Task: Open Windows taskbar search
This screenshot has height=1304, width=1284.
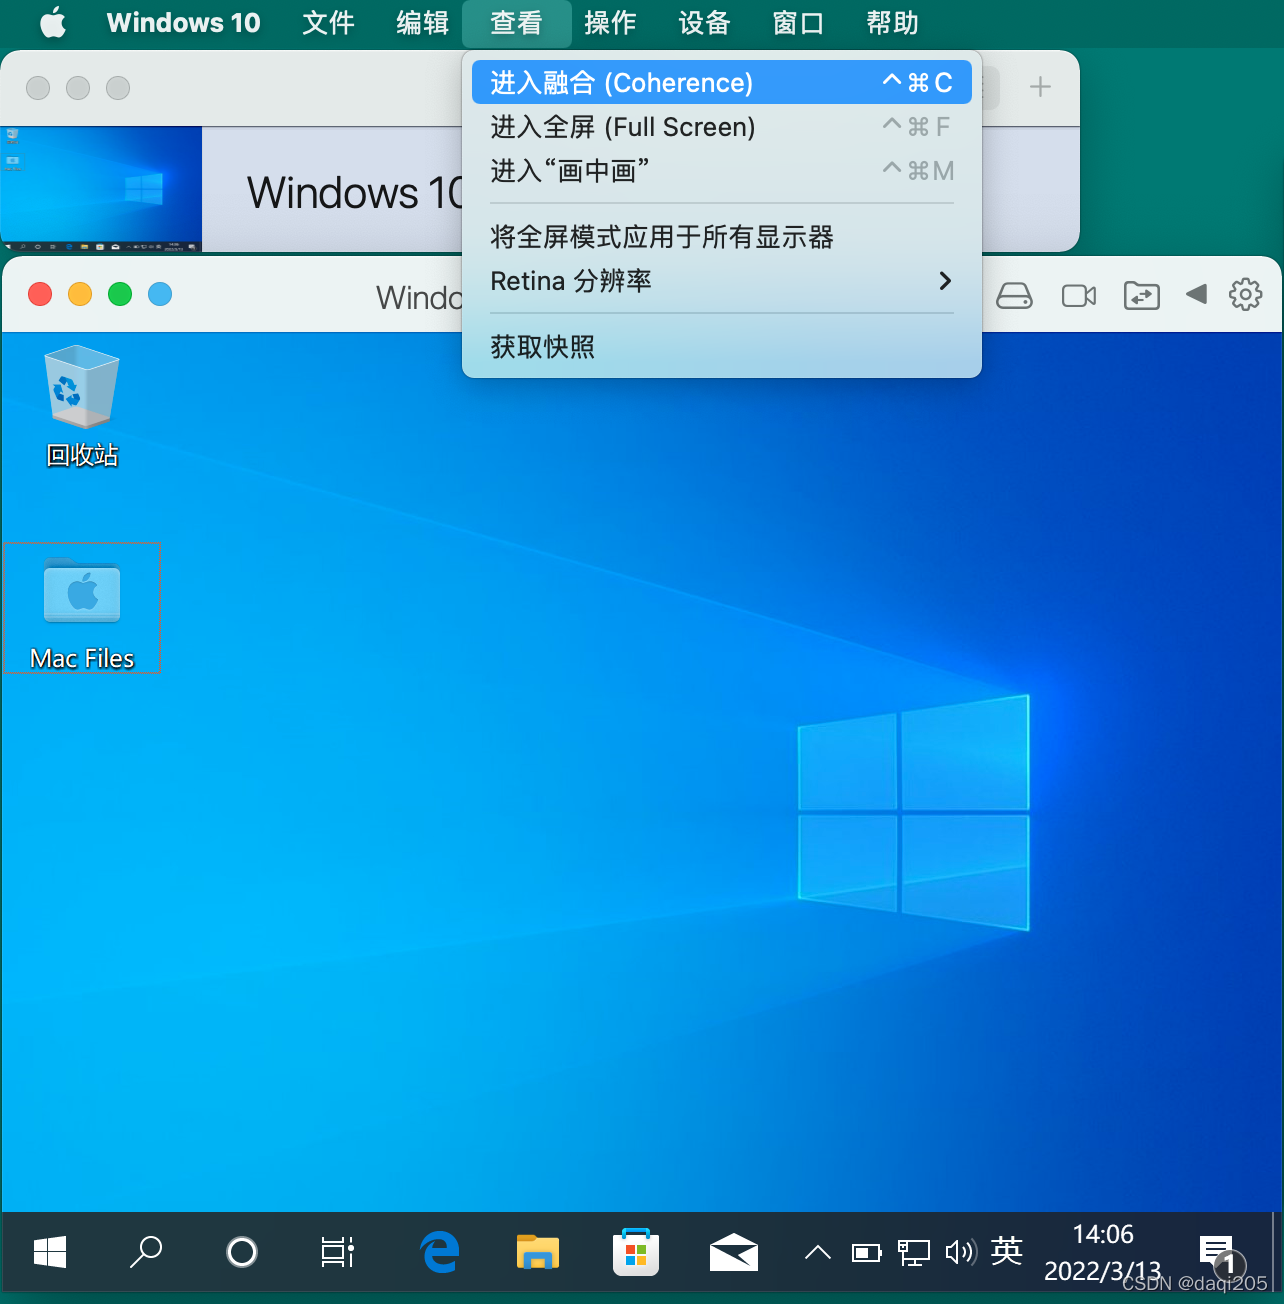Action: click(146, 1251)
